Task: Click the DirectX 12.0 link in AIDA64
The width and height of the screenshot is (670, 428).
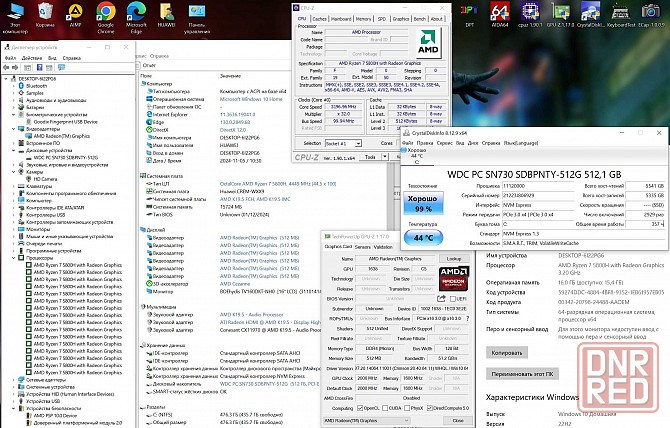Action: click(x=233, y=130)
